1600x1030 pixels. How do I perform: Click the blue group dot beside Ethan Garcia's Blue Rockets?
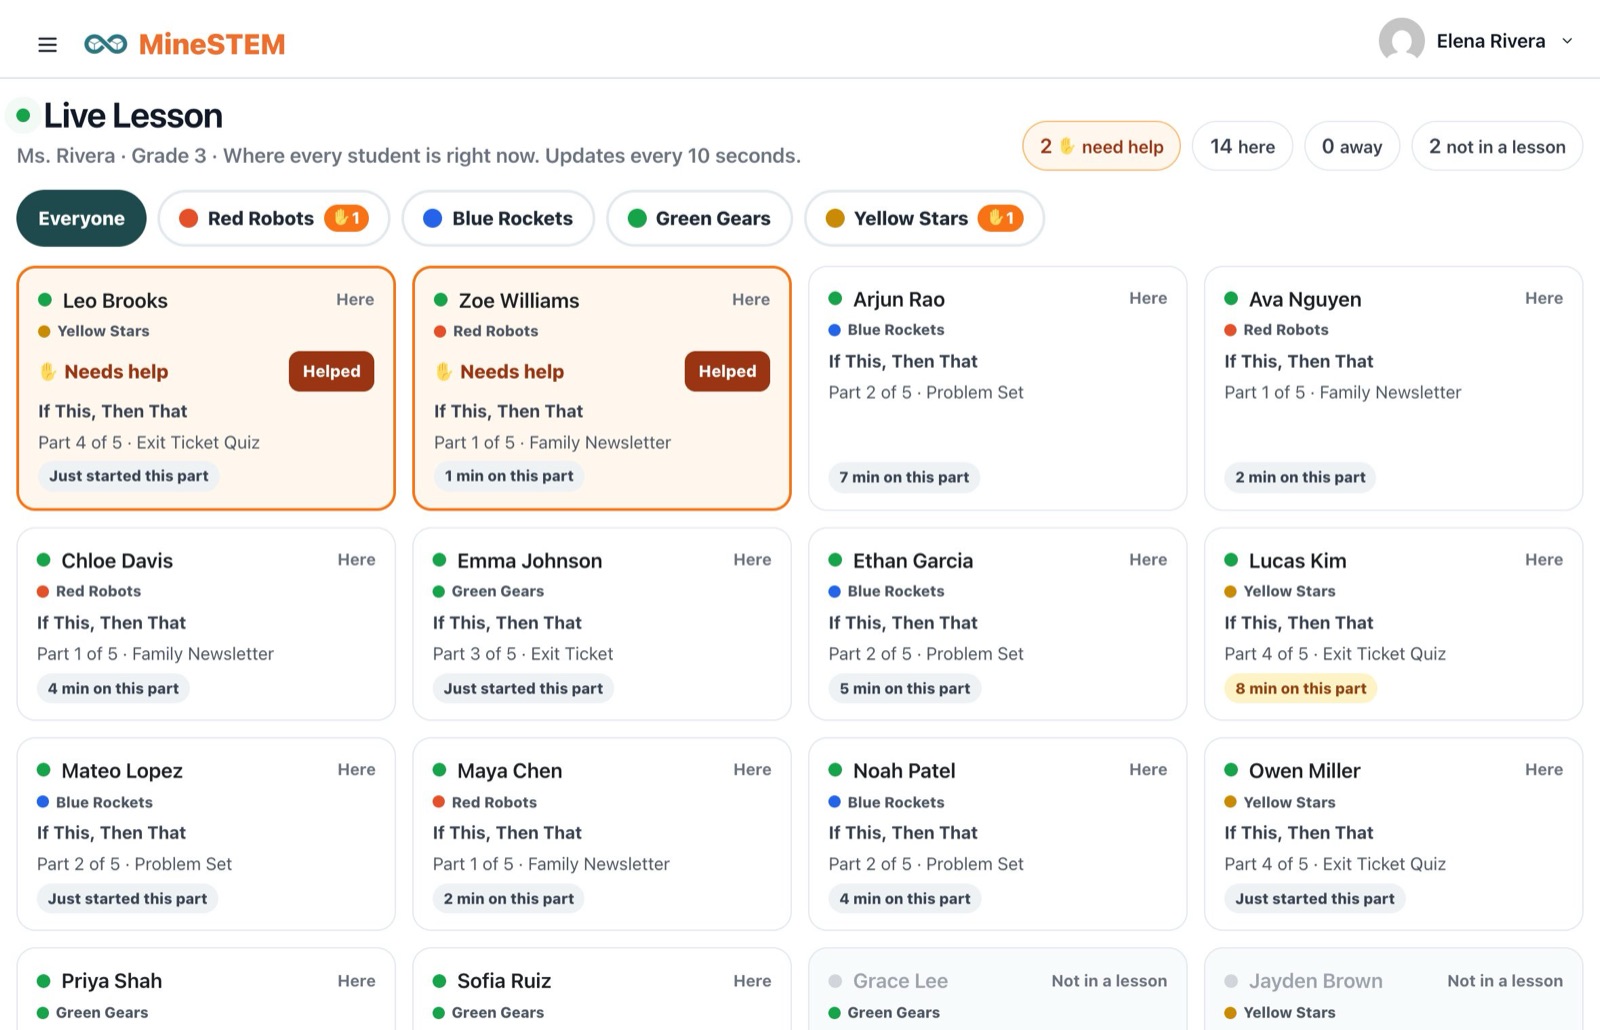point(834,592)
